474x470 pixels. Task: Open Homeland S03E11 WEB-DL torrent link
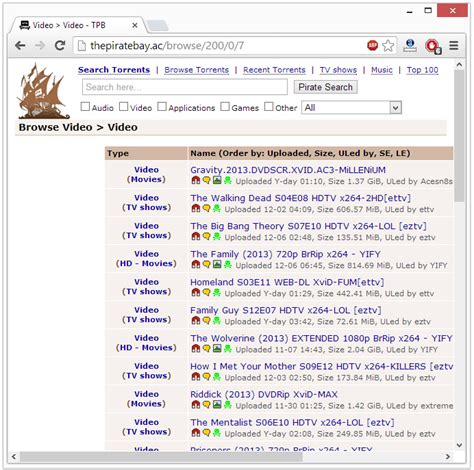click(x=287, y=282)
